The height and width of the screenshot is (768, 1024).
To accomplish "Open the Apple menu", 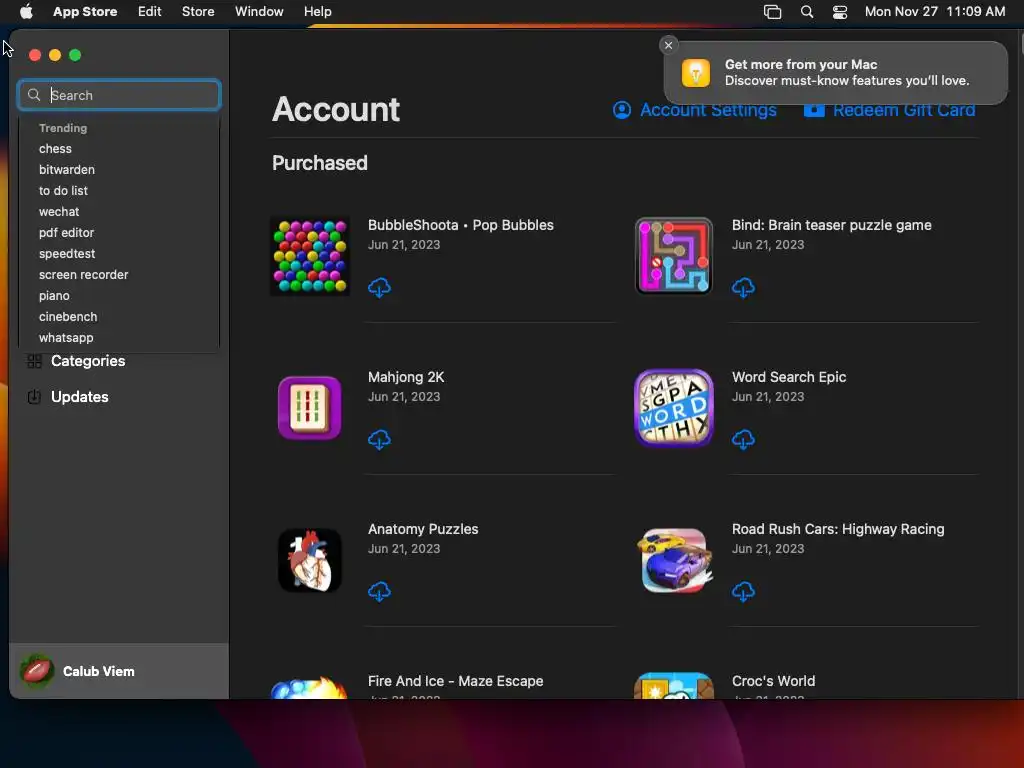I will coord(26,12).
